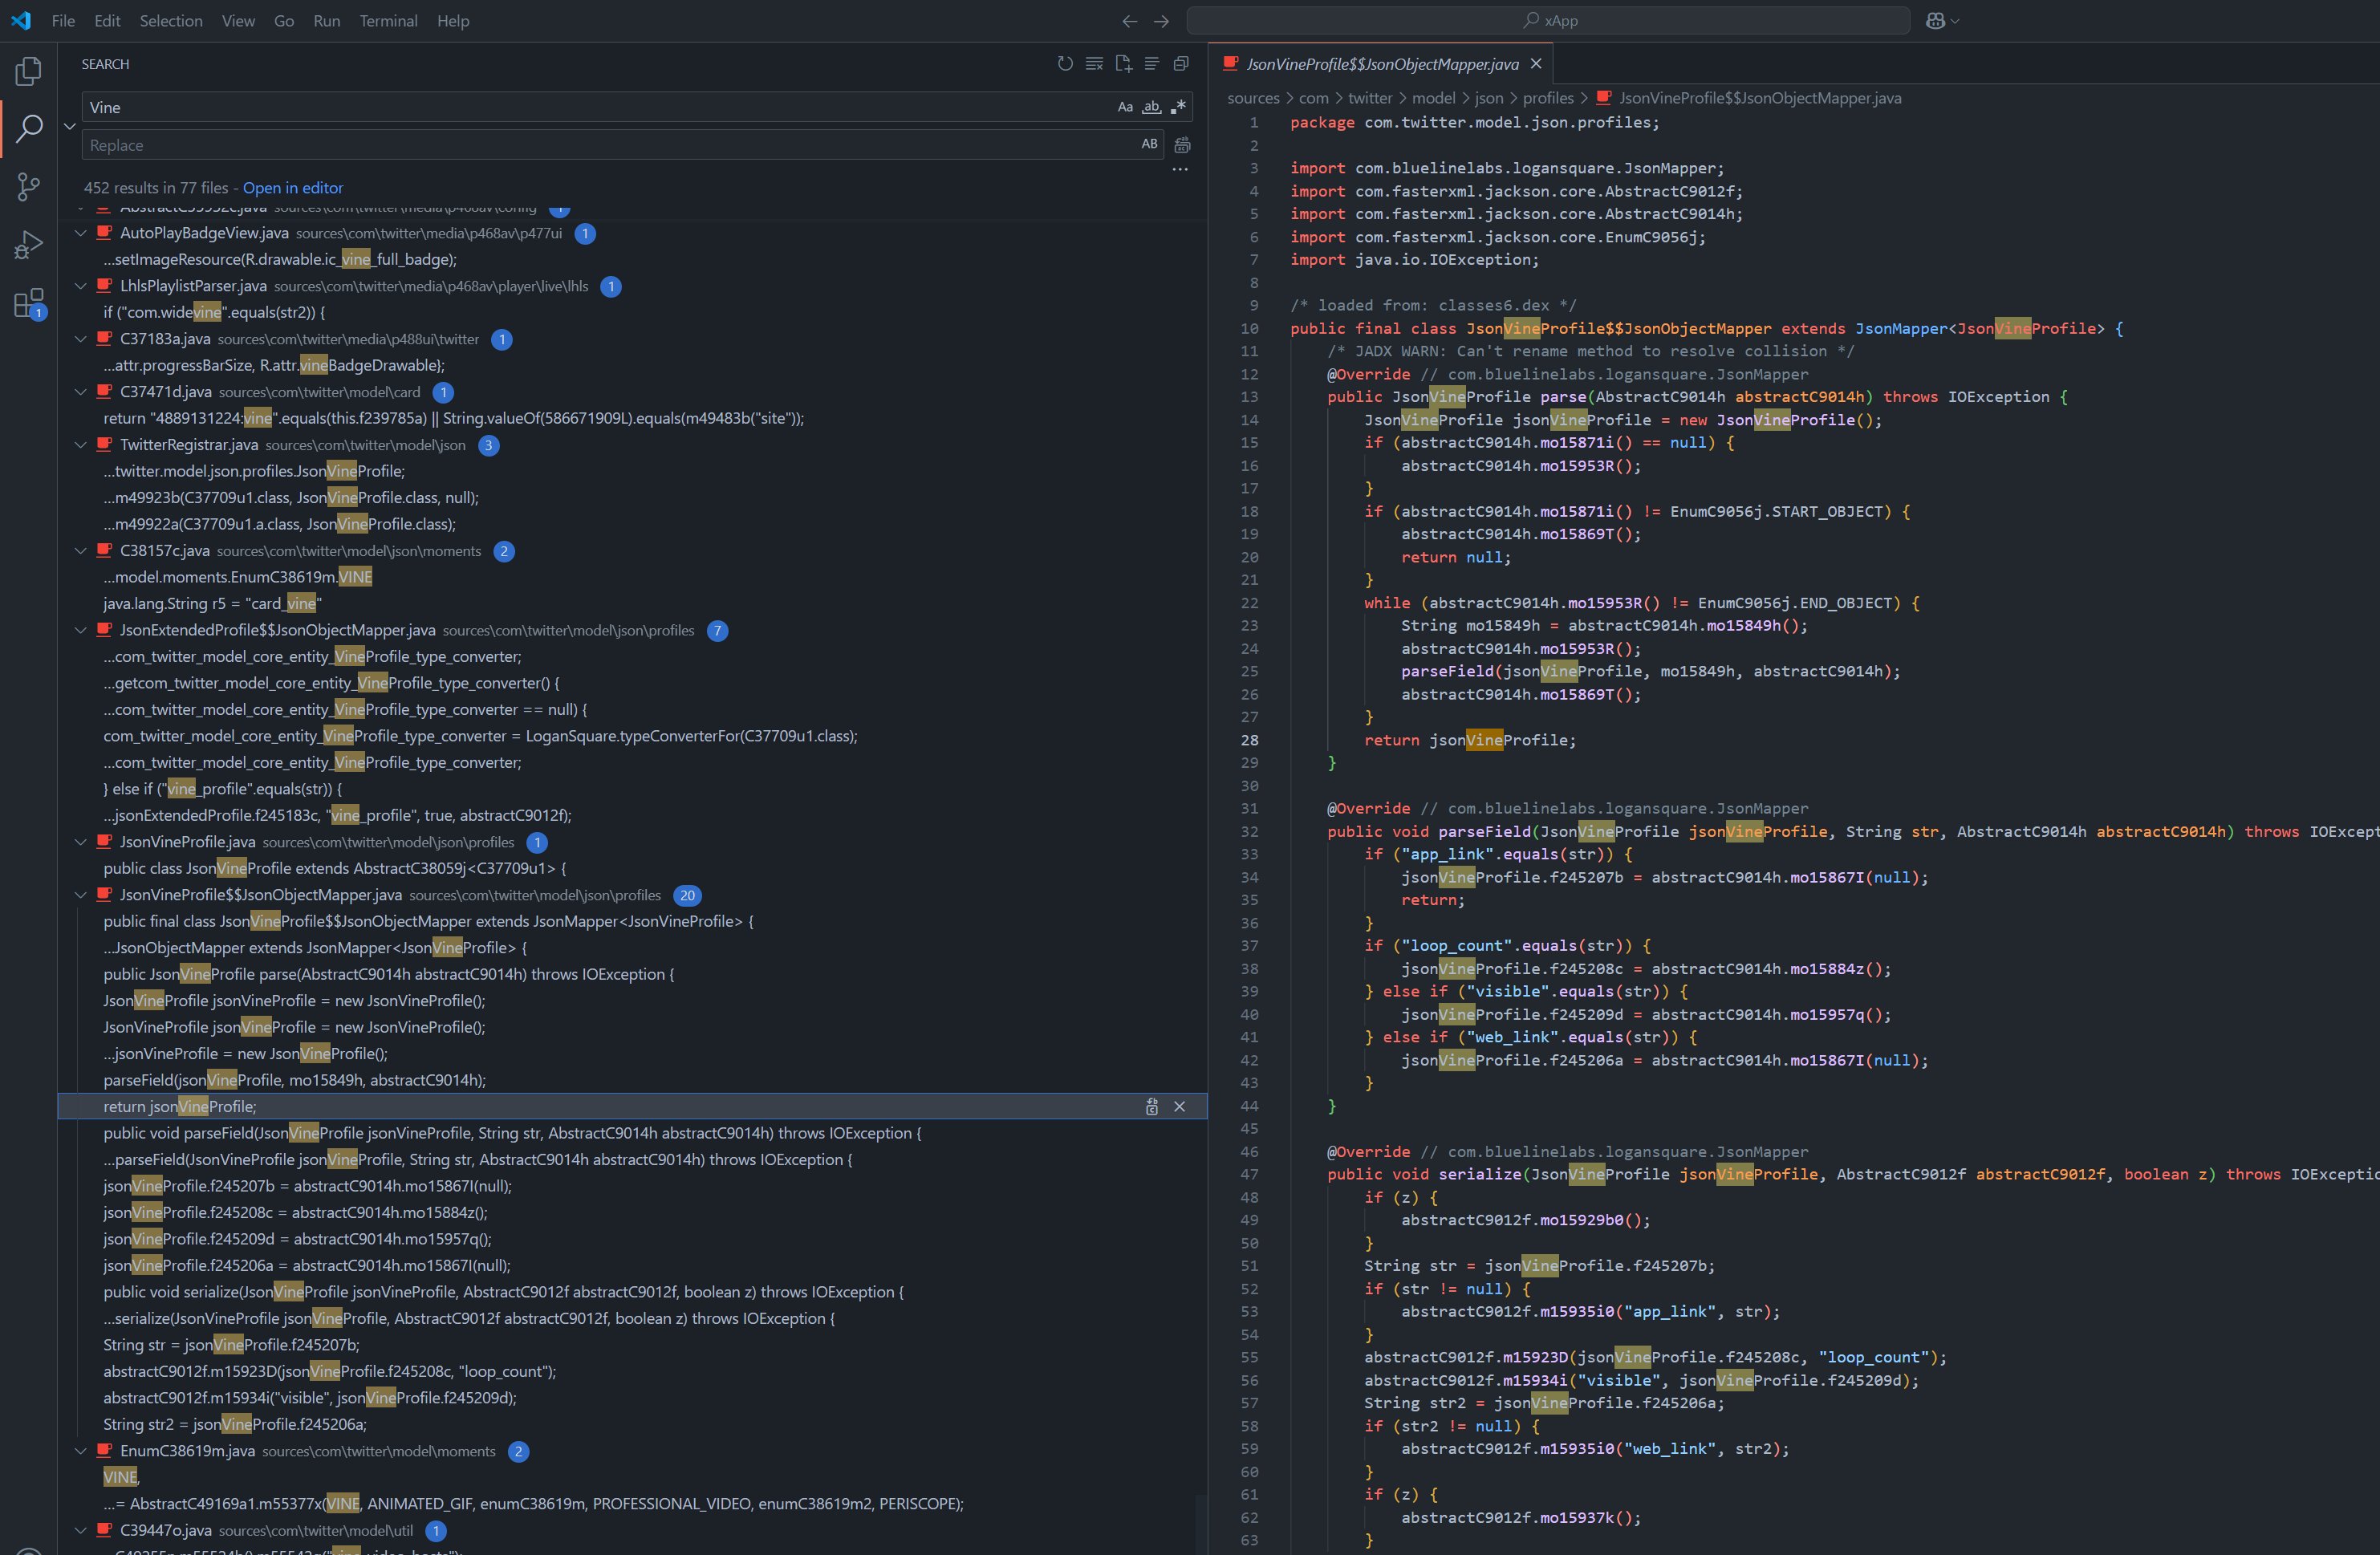Collapse C38157c.java results
The height and width of the screenshot is (1555, 2380).
tap(80, 551)
